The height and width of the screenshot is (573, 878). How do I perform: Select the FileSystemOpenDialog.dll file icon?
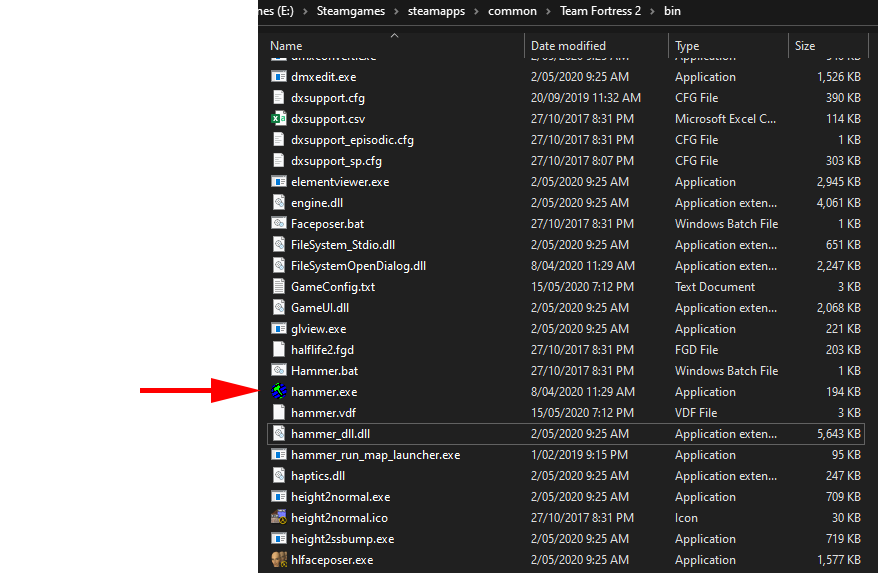(279, 265)
